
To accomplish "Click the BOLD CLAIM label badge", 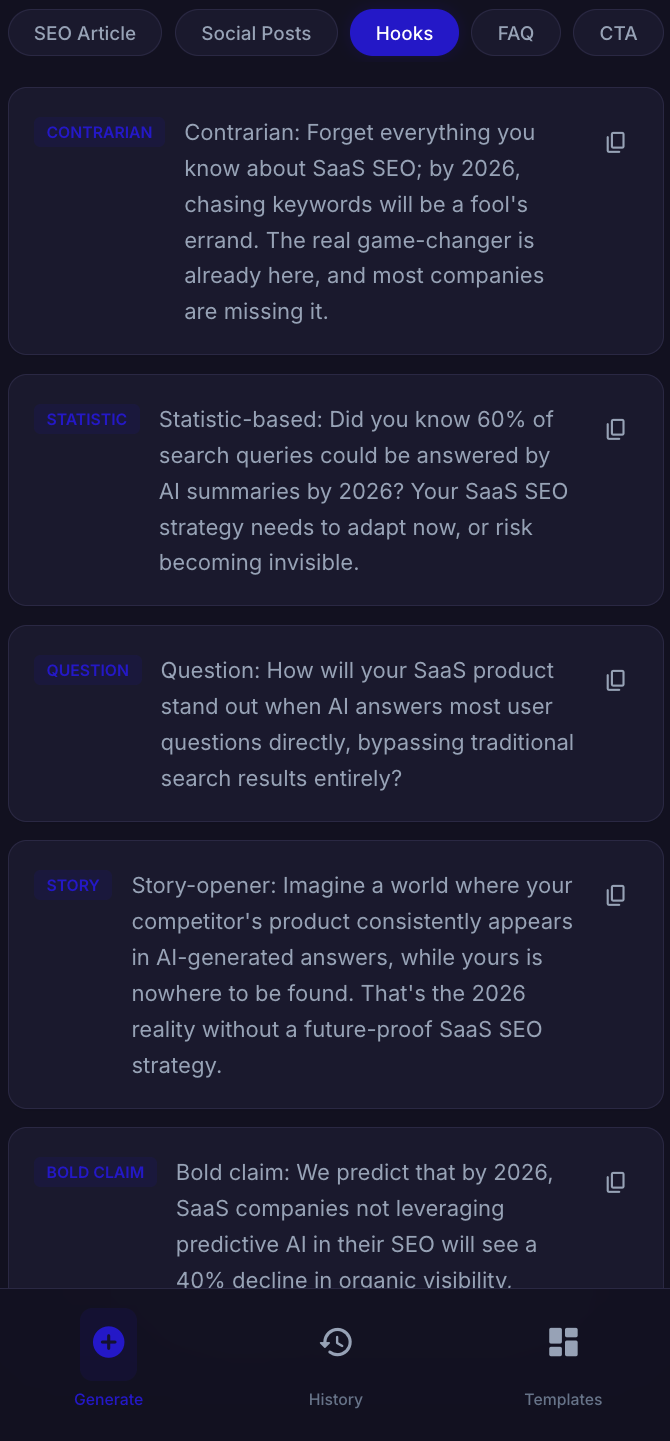I will coord(95,1172).
